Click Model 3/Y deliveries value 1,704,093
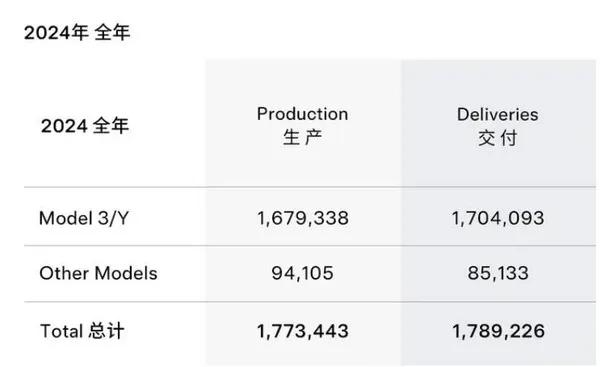The width and height of the screenshot is (600, 367). coord(497,218)
